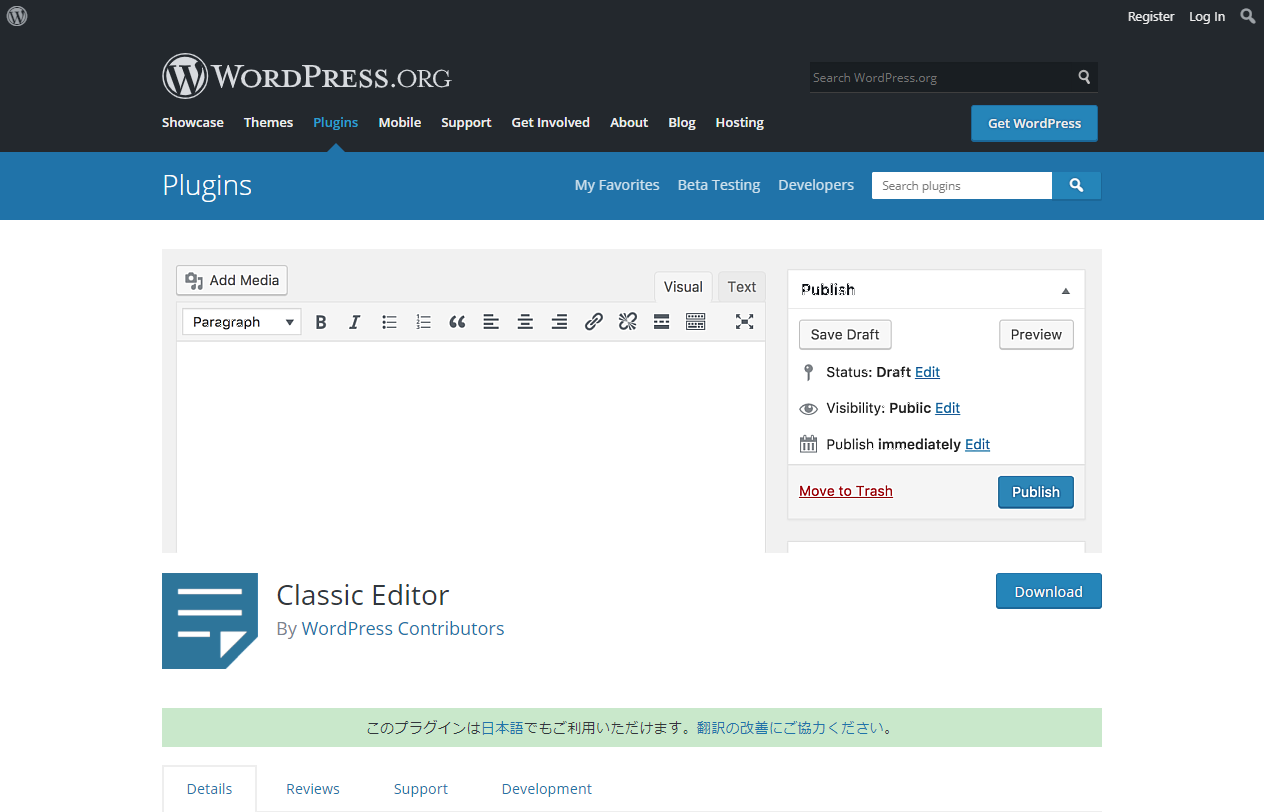1264x812 pixels.
Task: Toggle the toolbar with keyboard icon
Action: coord(695,322)
